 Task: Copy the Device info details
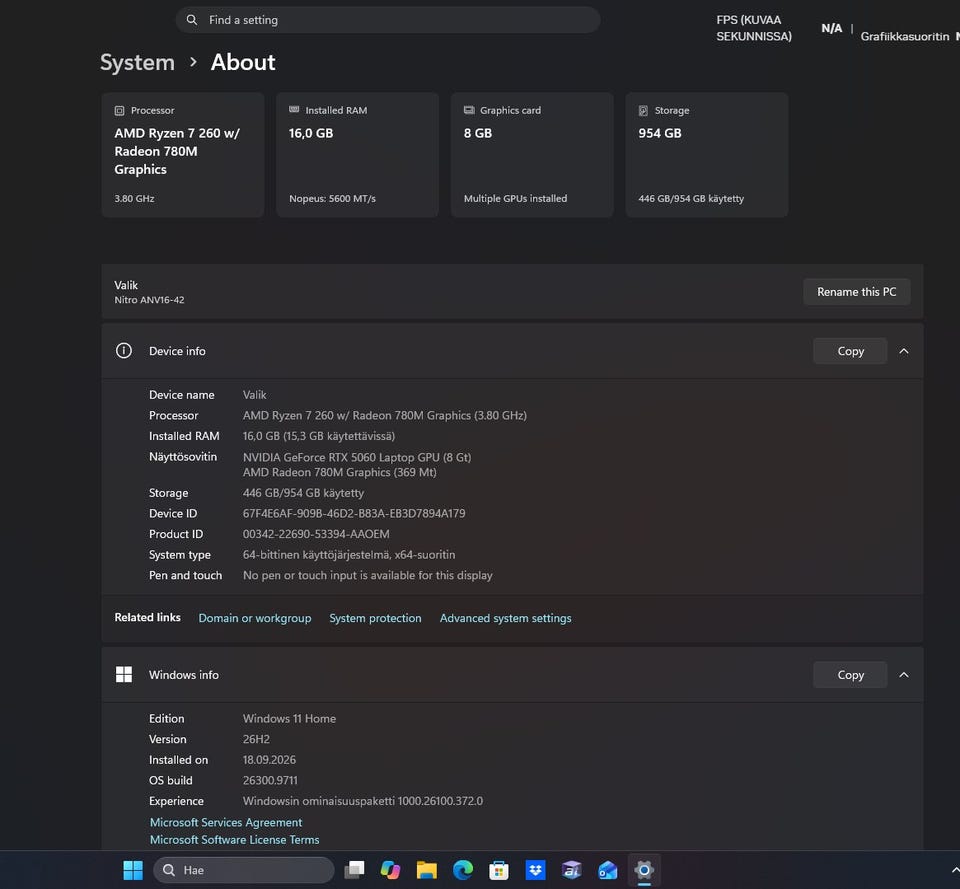coord(850,351)
